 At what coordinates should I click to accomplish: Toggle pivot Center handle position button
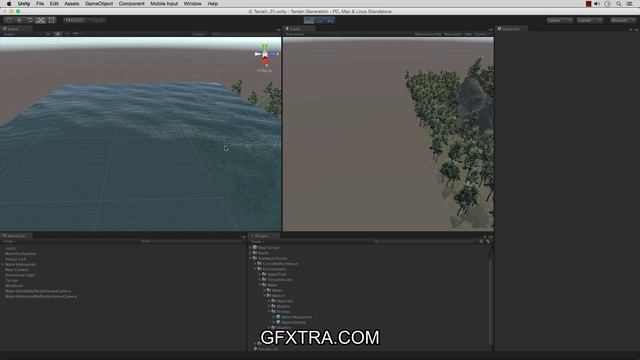[x=74, y=20]
